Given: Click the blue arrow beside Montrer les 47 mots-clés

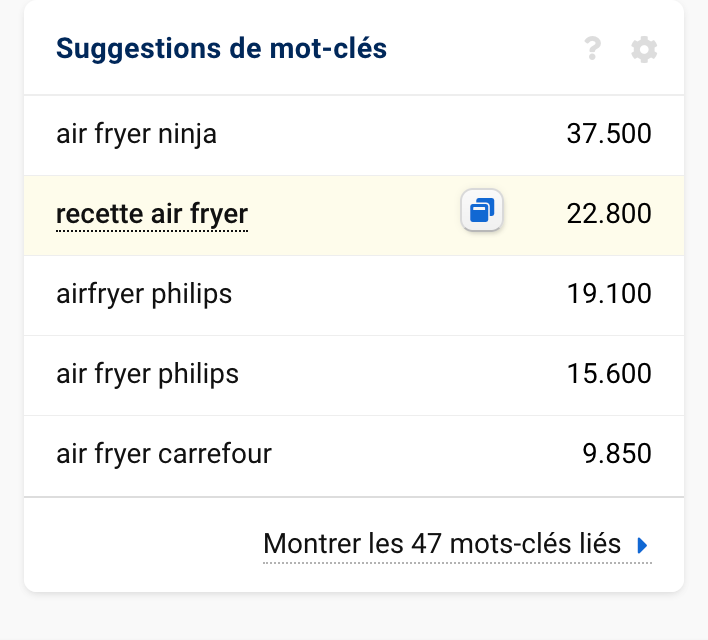Looking at the screenshot, I should (x=643, y=545).
